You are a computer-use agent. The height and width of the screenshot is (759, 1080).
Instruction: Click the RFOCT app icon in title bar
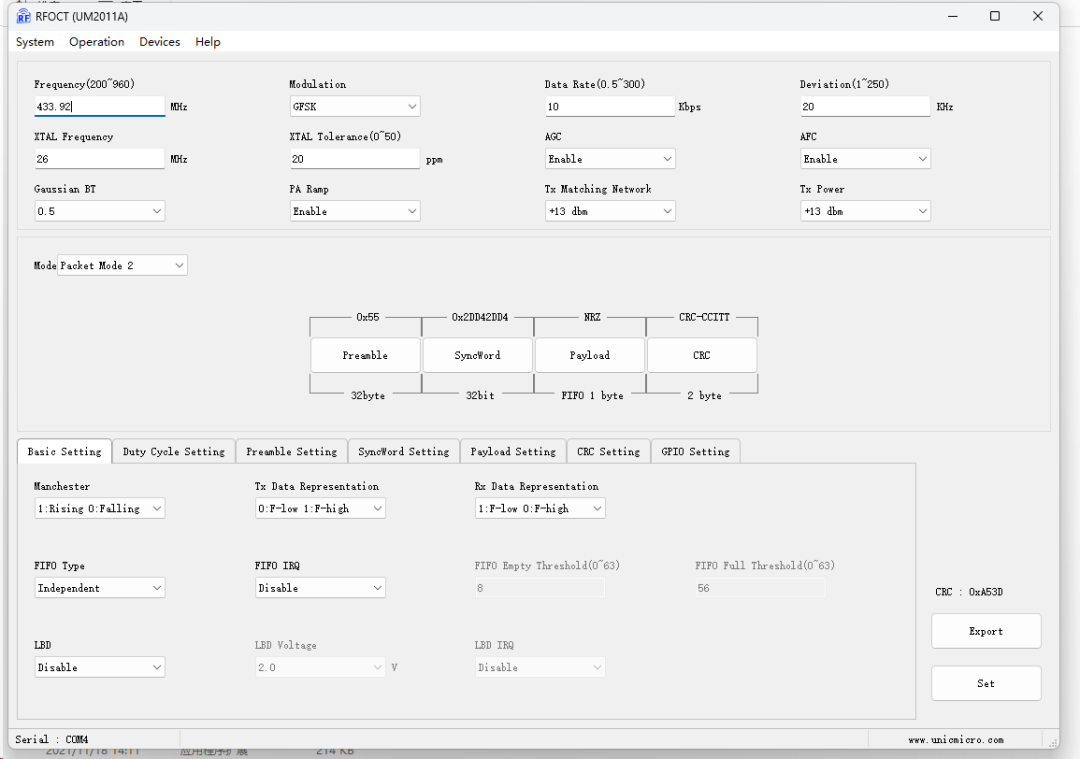(23, 16)
